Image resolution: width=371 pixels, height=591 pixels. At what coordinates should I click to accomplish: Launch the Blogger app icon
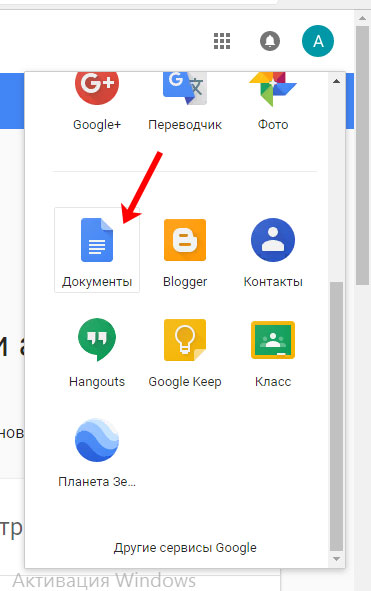tap(185, 240)
